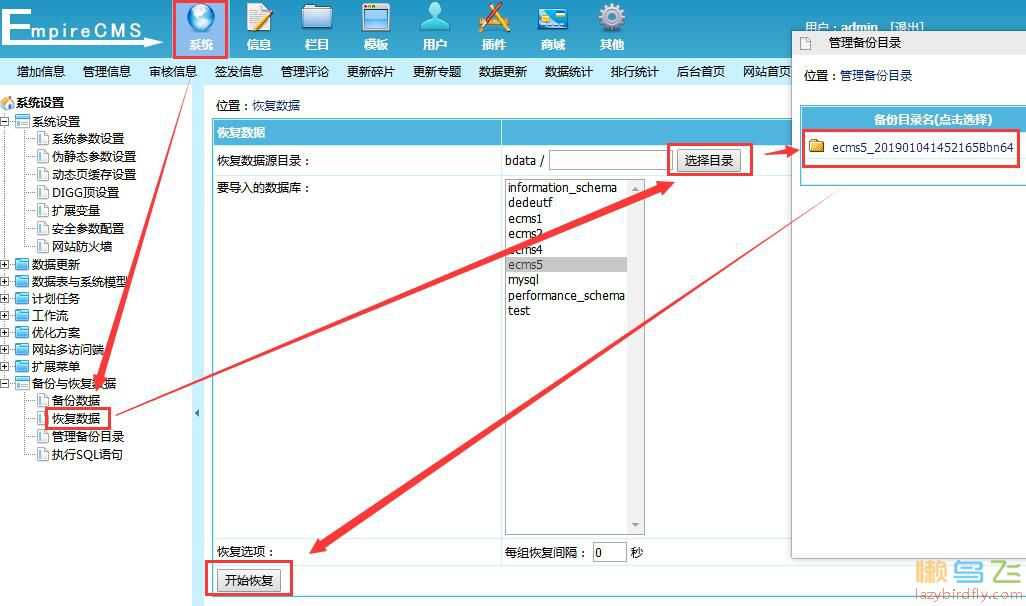The width and height of the screenshot is (1026, 606).
Task: Select dedeutf in the database list
Action: (530, 203)
